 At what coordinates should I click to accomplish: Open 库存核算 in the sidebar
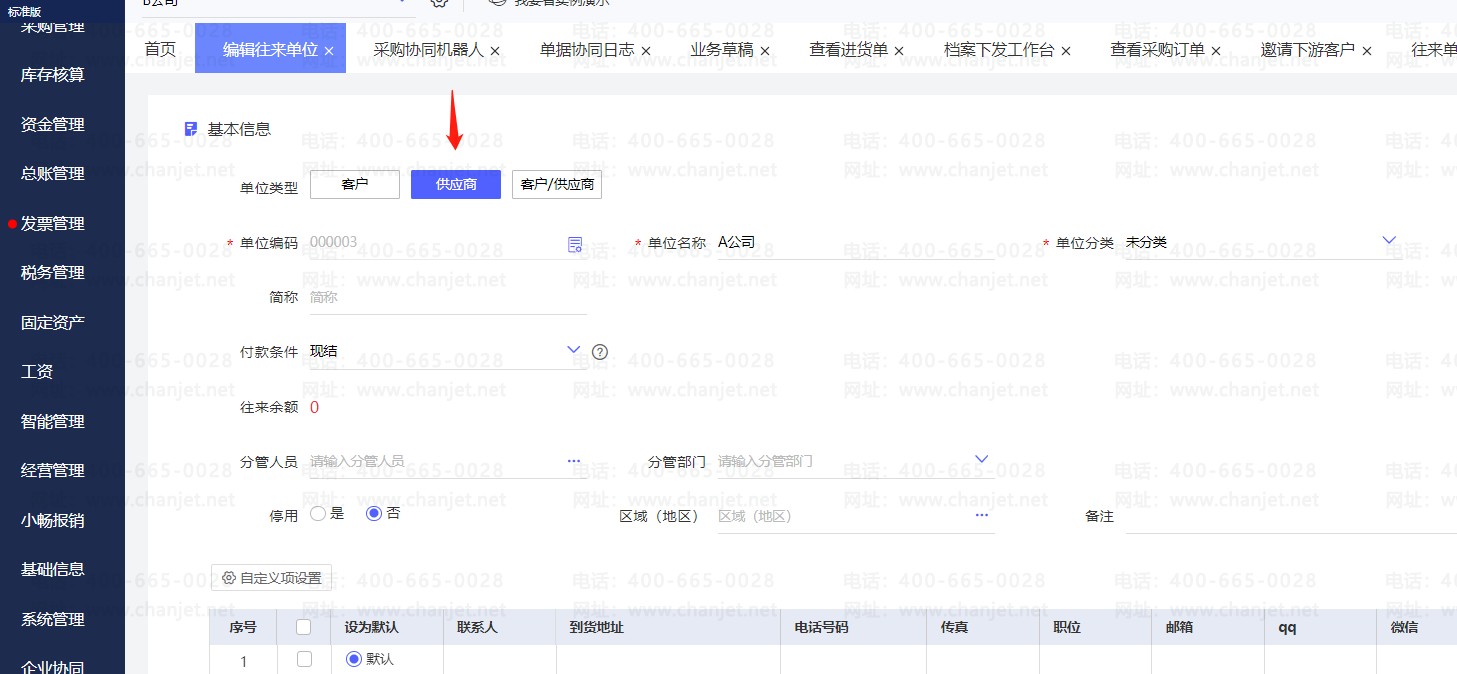(x=53, y=75)
